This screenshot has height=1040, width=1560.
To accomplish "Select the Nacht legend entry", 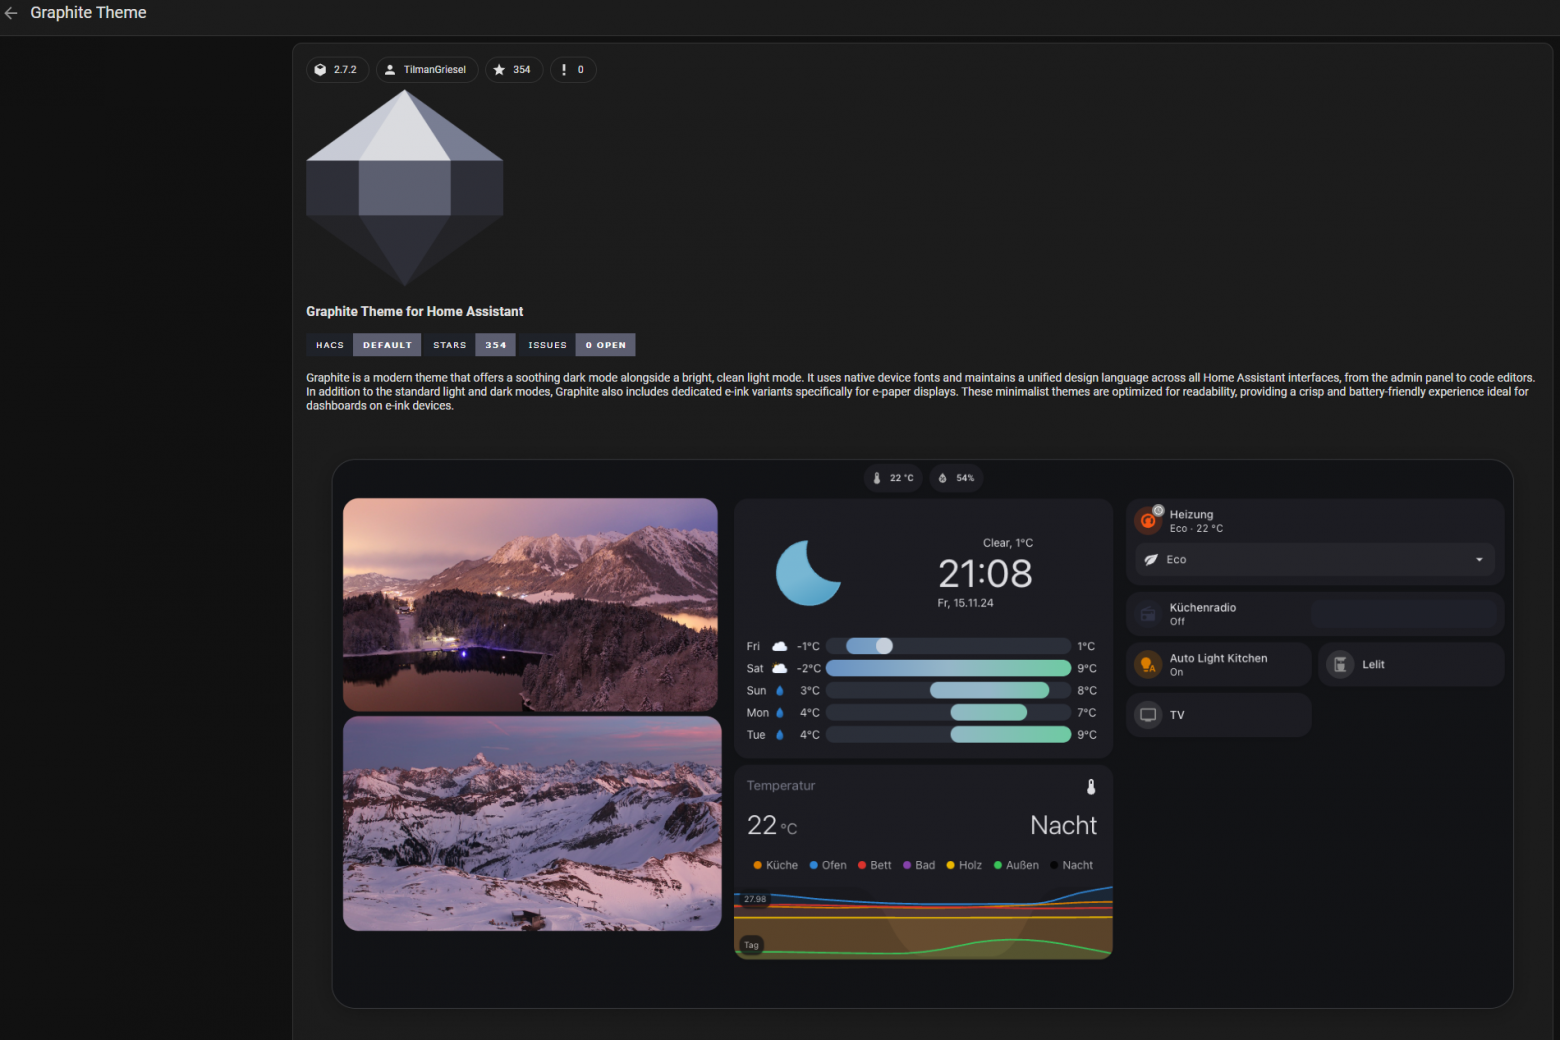I will 1072,866.
